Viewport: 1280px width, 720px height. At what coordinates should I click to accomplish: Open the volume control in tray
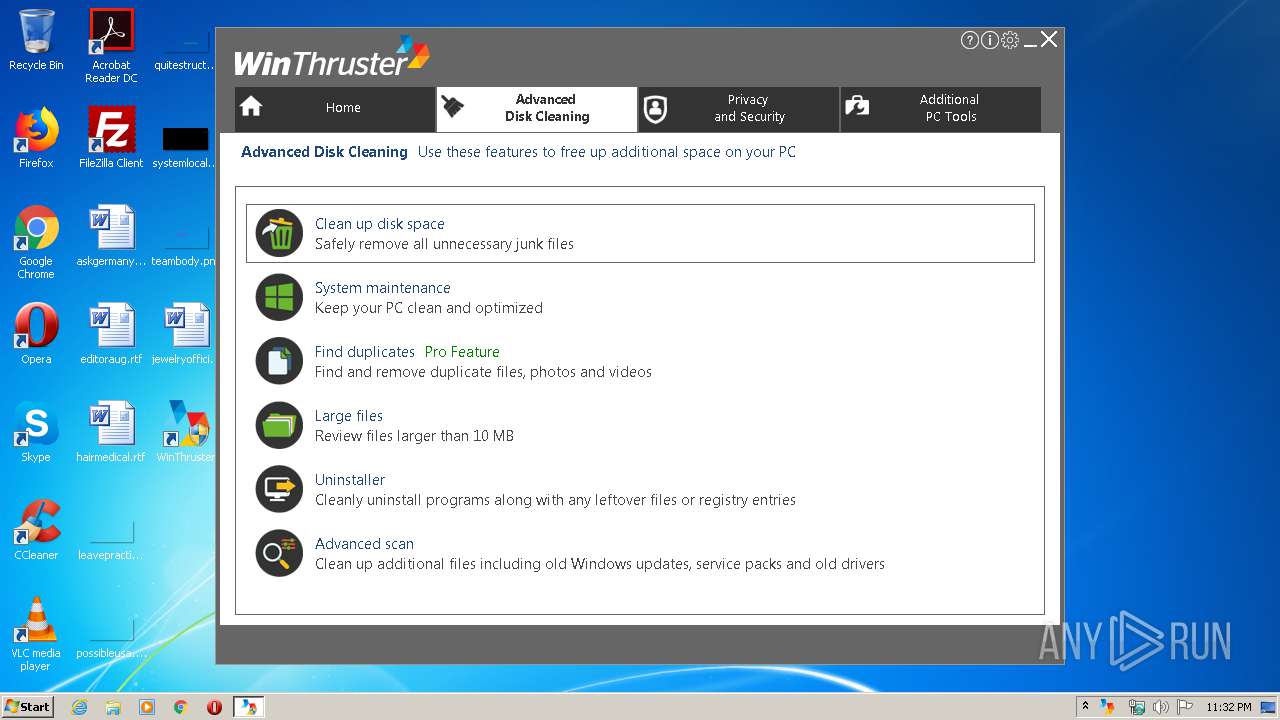click(x=1160, y=707)
